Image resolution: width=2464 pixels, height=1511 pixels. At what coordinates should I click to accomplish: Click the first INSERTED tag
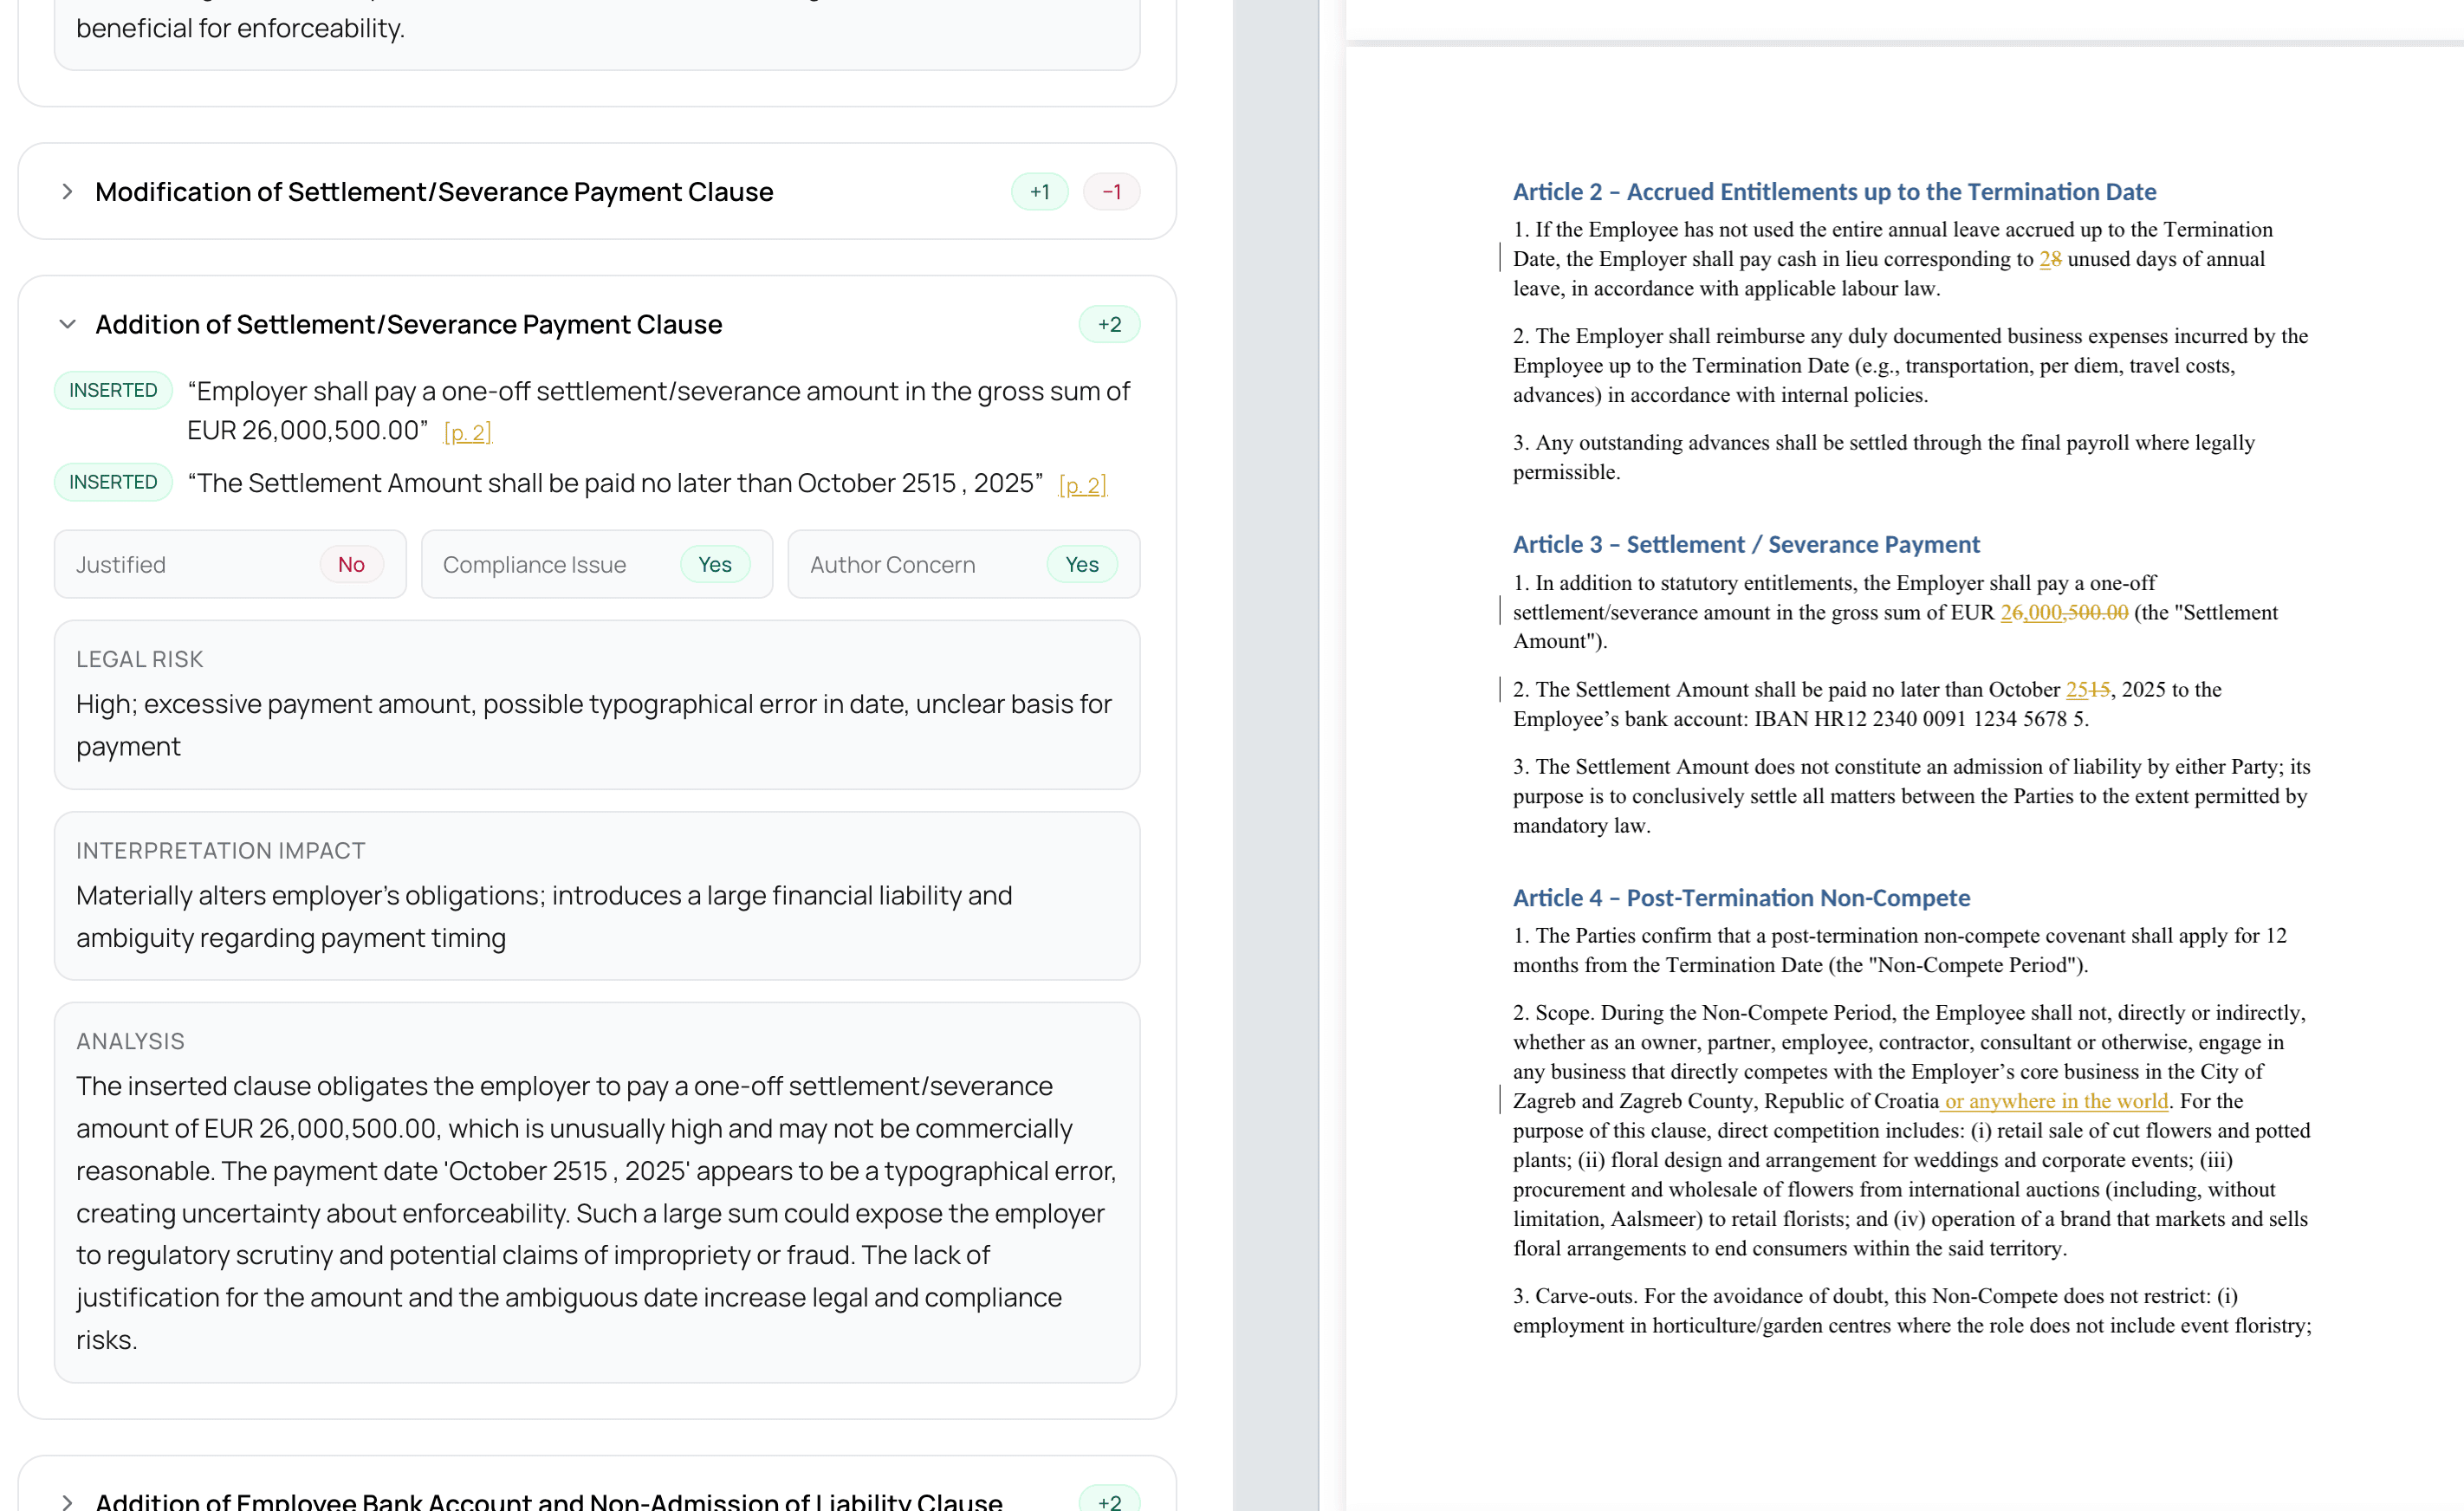point(113,390)
